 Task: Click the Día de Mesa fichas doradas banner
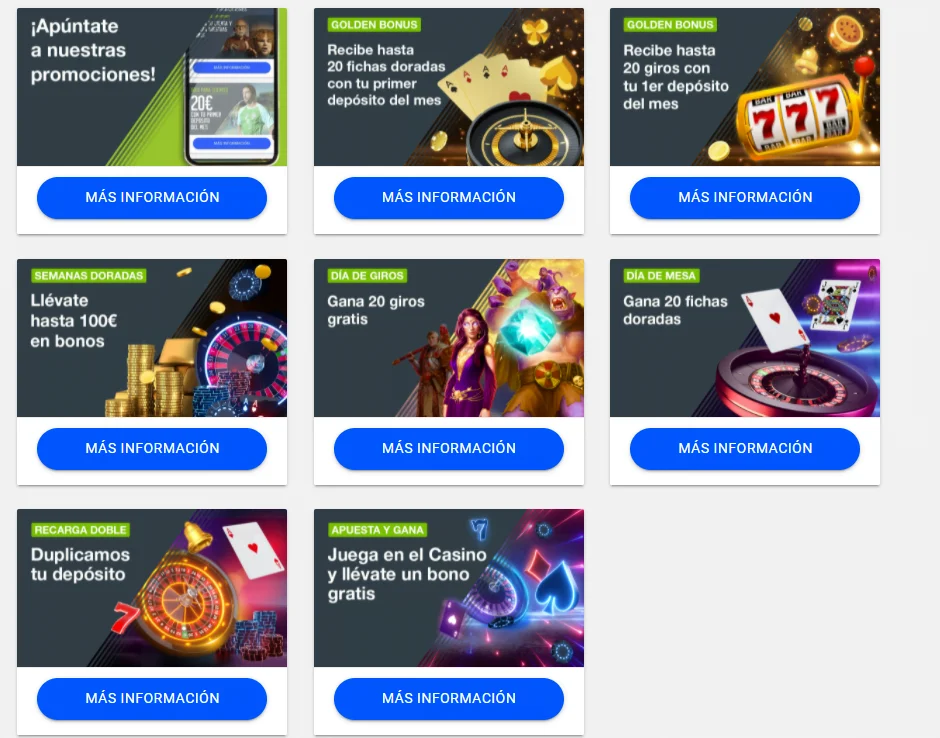pyautogui.click(x=745, y=338)
